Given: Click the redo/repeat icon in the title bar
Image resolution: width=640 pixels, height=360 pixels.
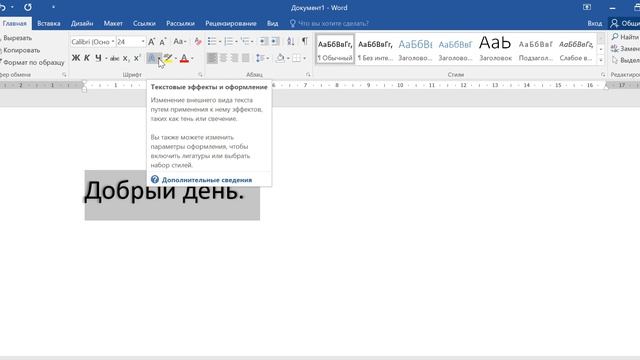Looking at the screenshot, I should (28, 7).
